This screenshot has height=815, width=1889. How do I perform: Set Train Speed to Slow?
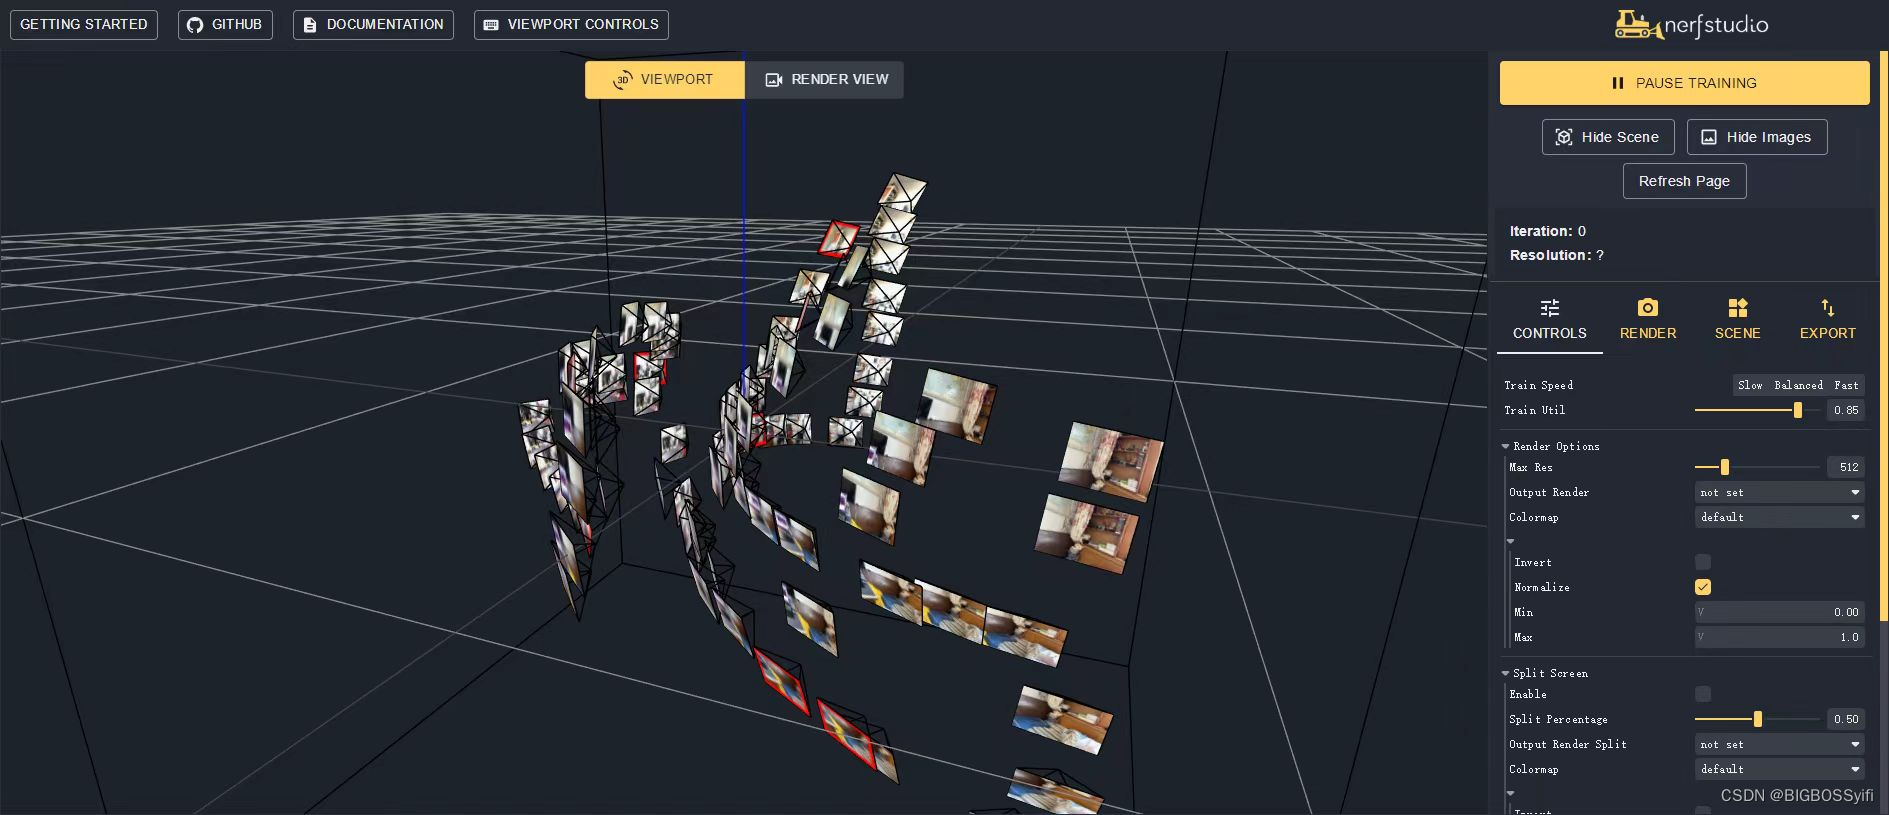(x=1750, y=385)
